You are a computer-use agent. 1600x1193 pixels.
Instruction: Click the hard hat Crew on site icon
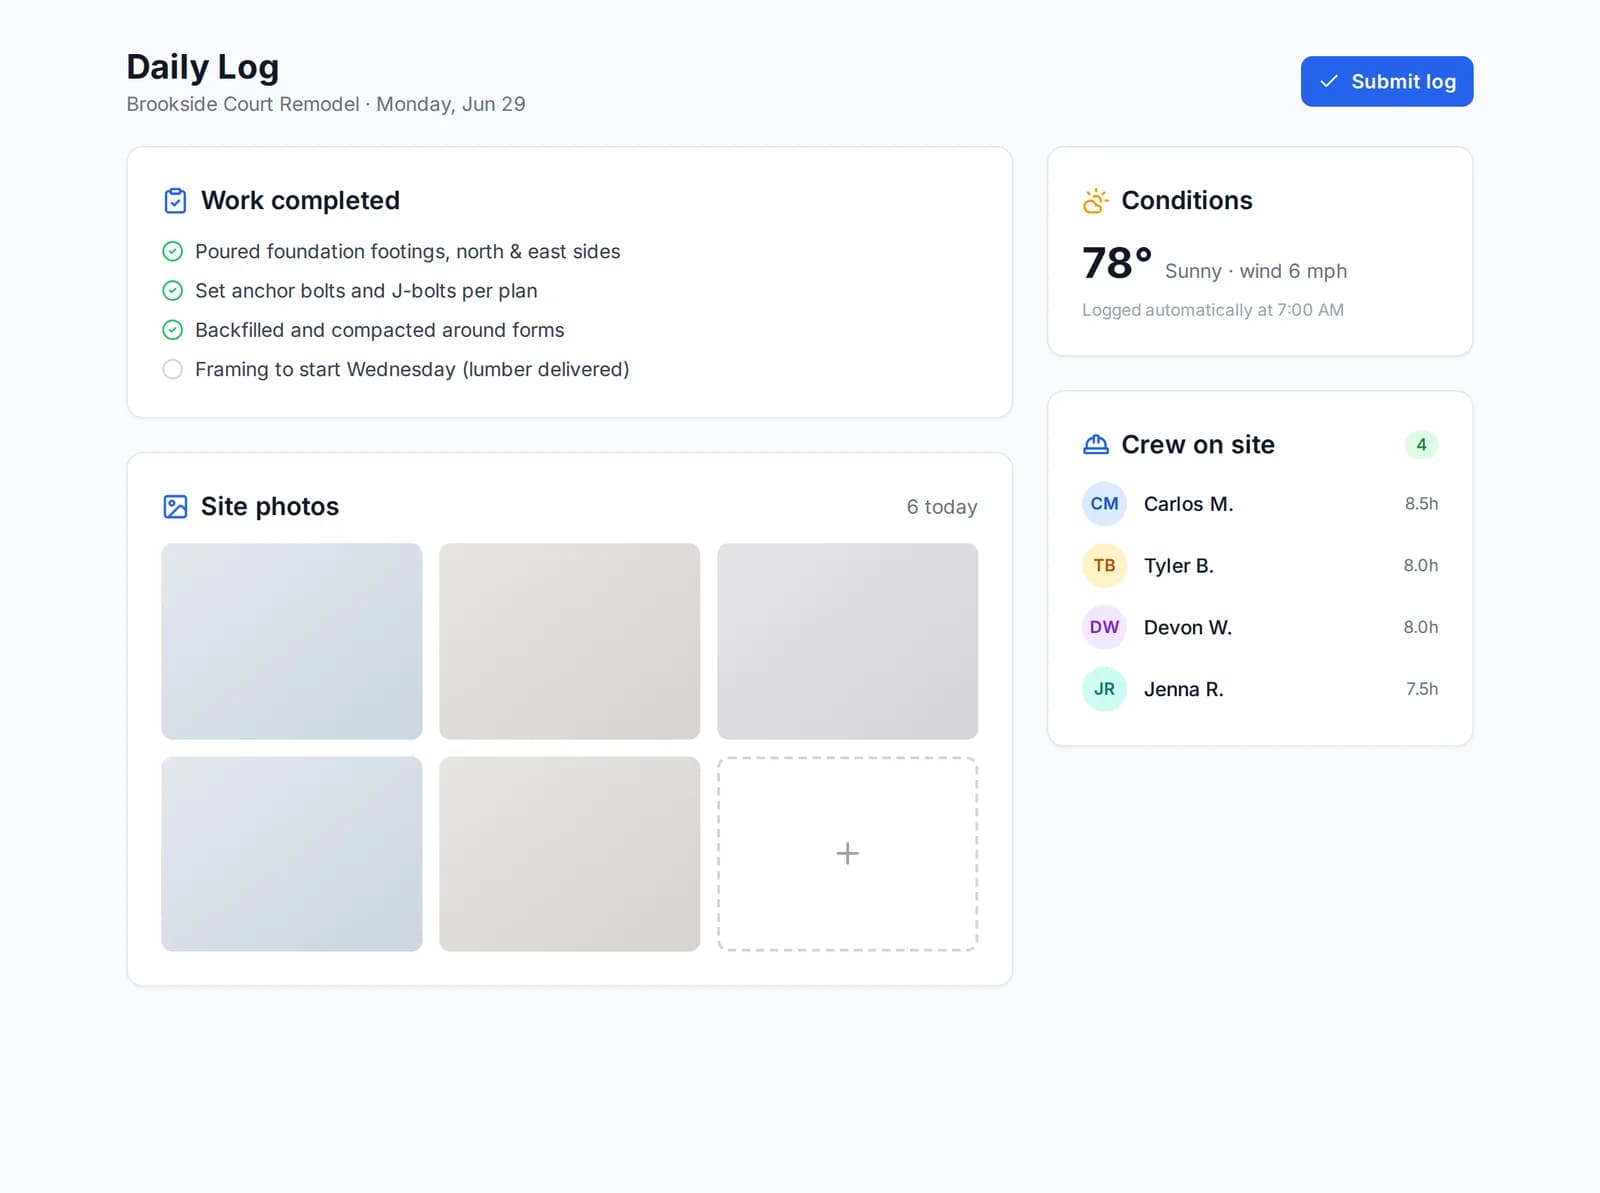coord(1095,445)
